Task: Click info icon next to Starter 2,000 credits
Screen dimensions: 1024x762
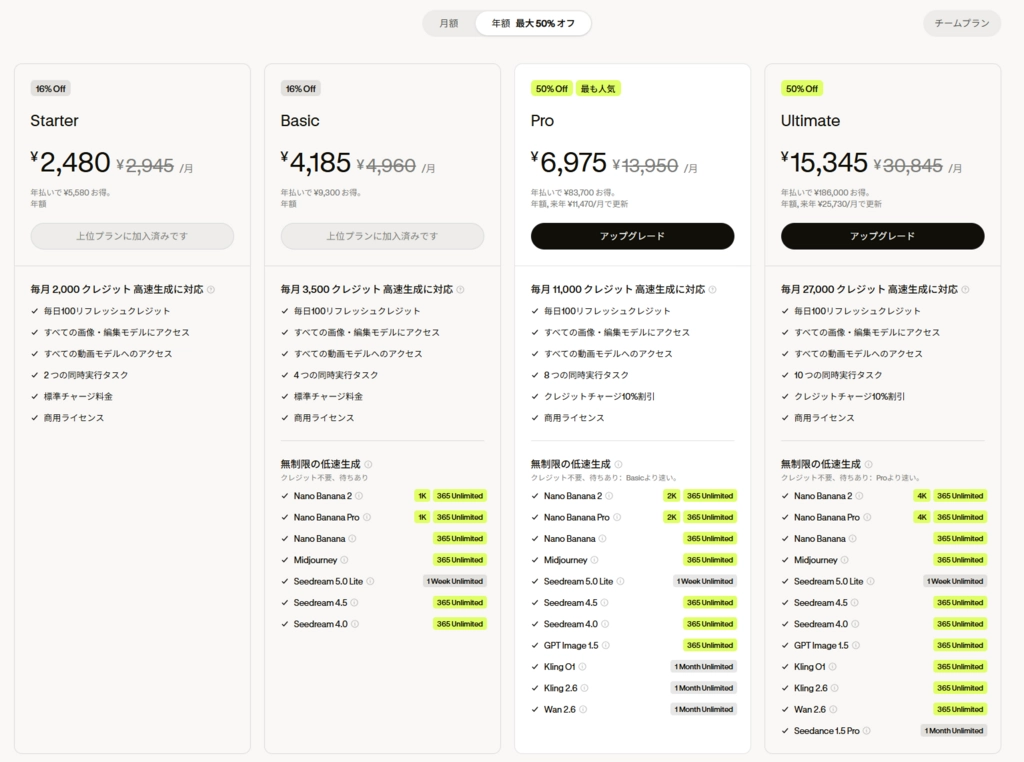Action: (x=211, y=290)
